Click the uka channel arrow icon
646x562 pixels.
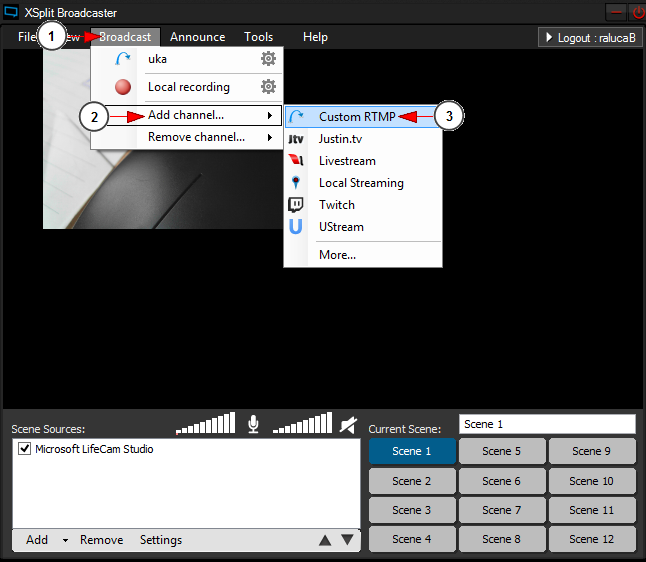point(123,59)
